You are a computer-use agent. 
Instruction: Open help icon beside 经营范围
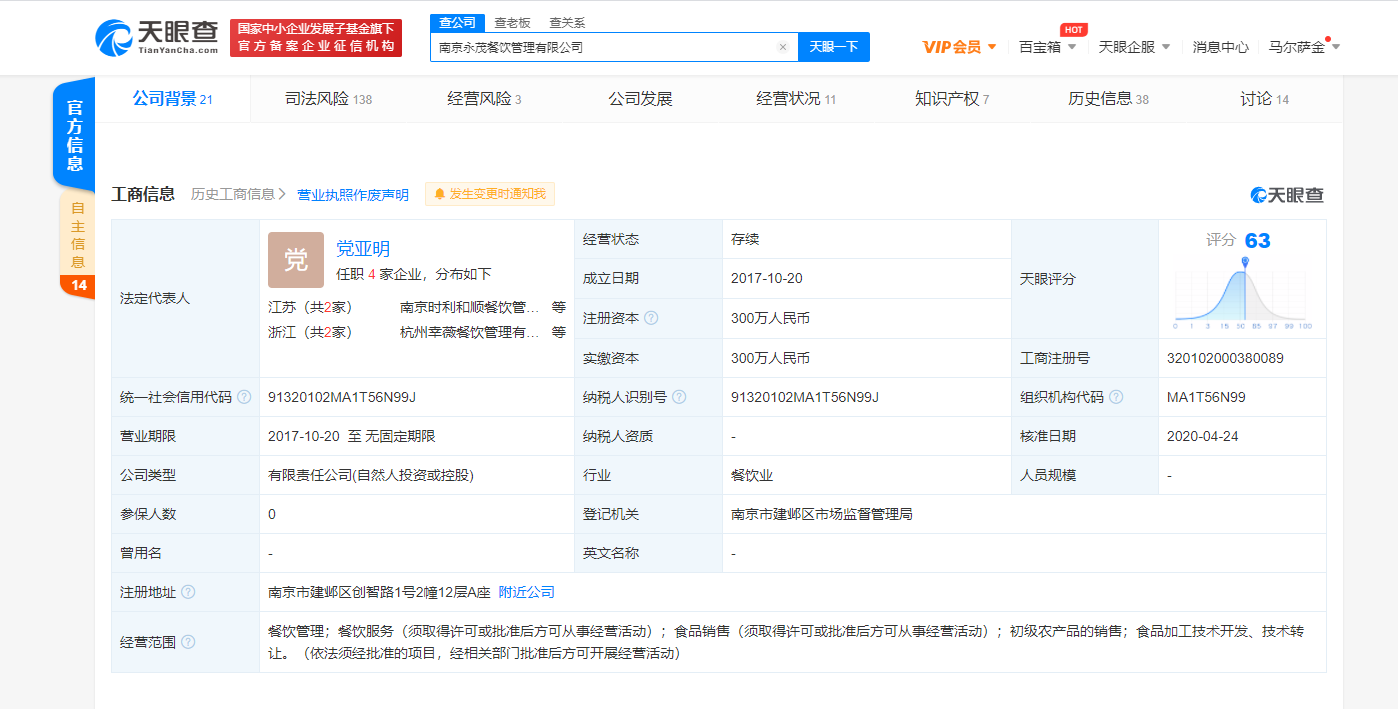click(187, 642)
